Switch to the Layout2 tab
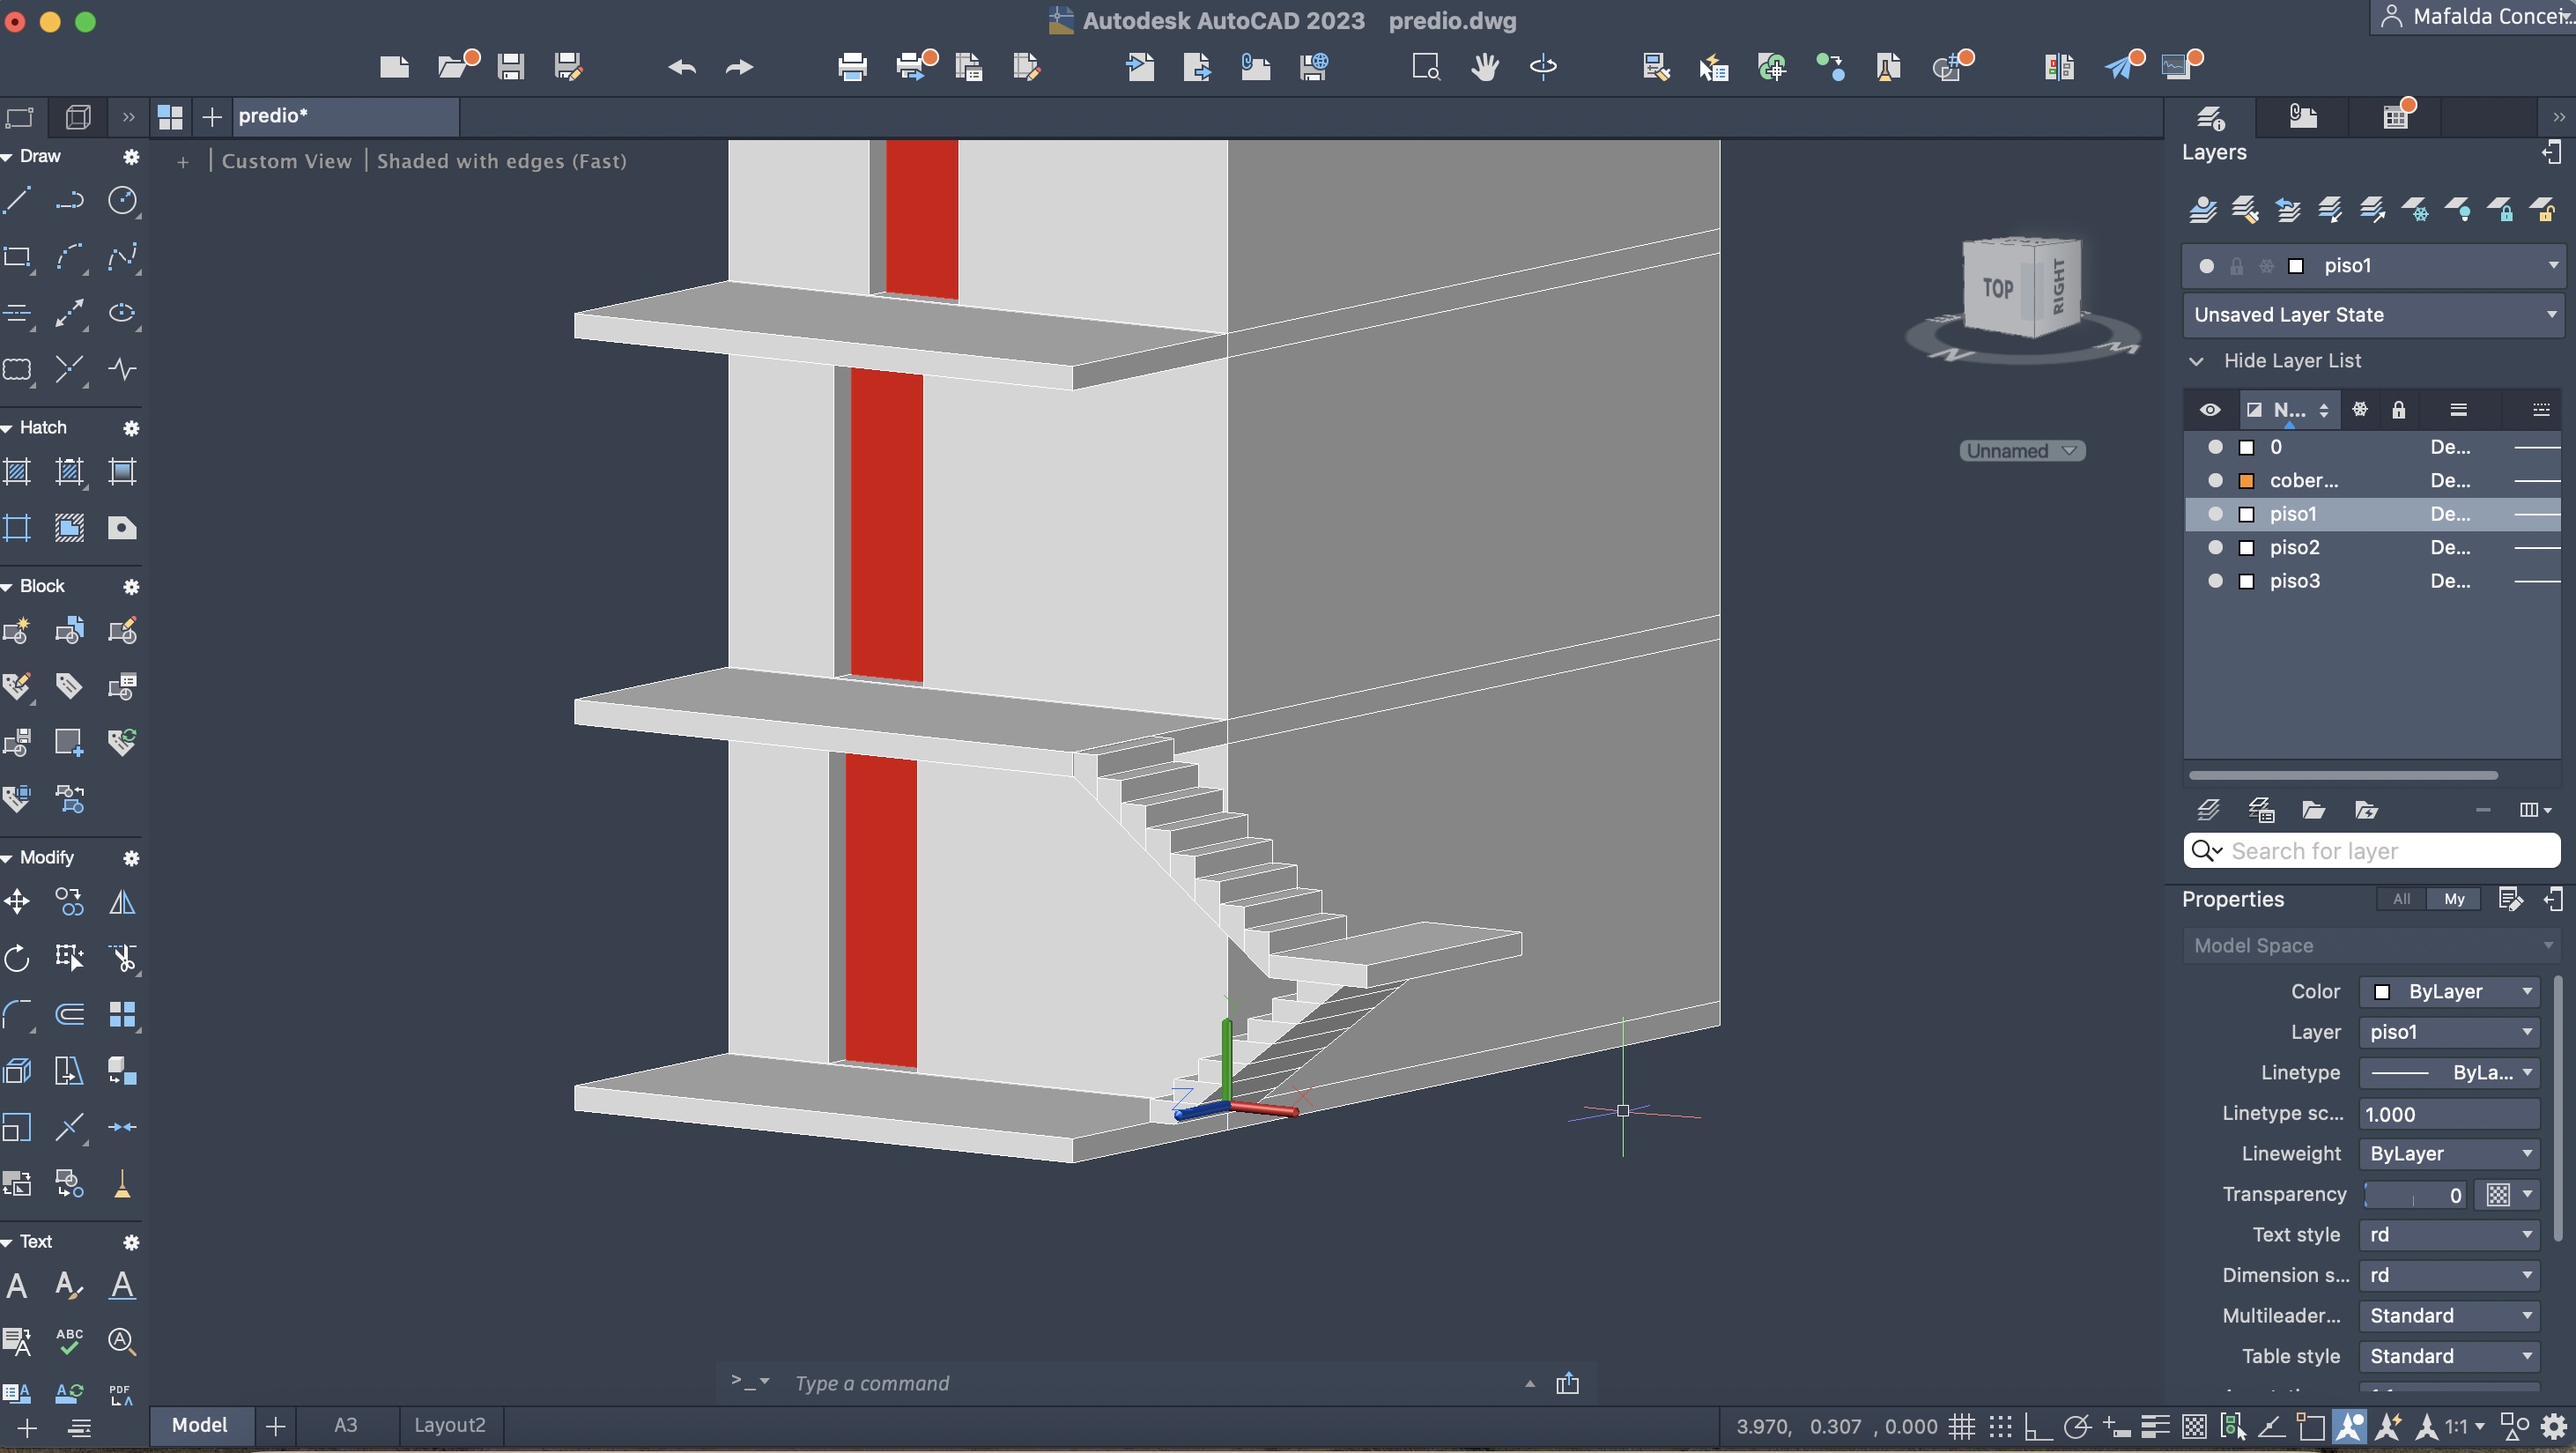 click(449, 1425)
